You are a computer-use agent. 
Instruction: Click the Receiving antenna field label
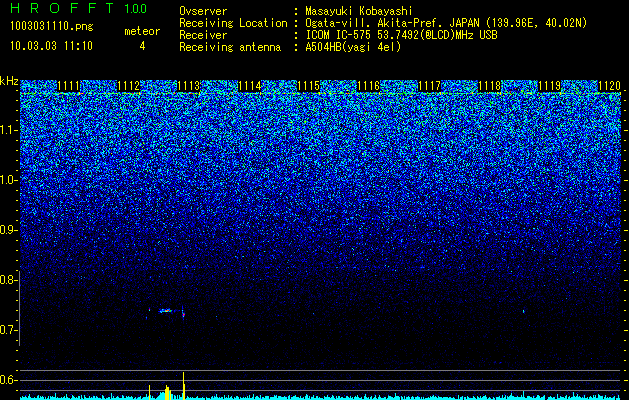point(230,47)
